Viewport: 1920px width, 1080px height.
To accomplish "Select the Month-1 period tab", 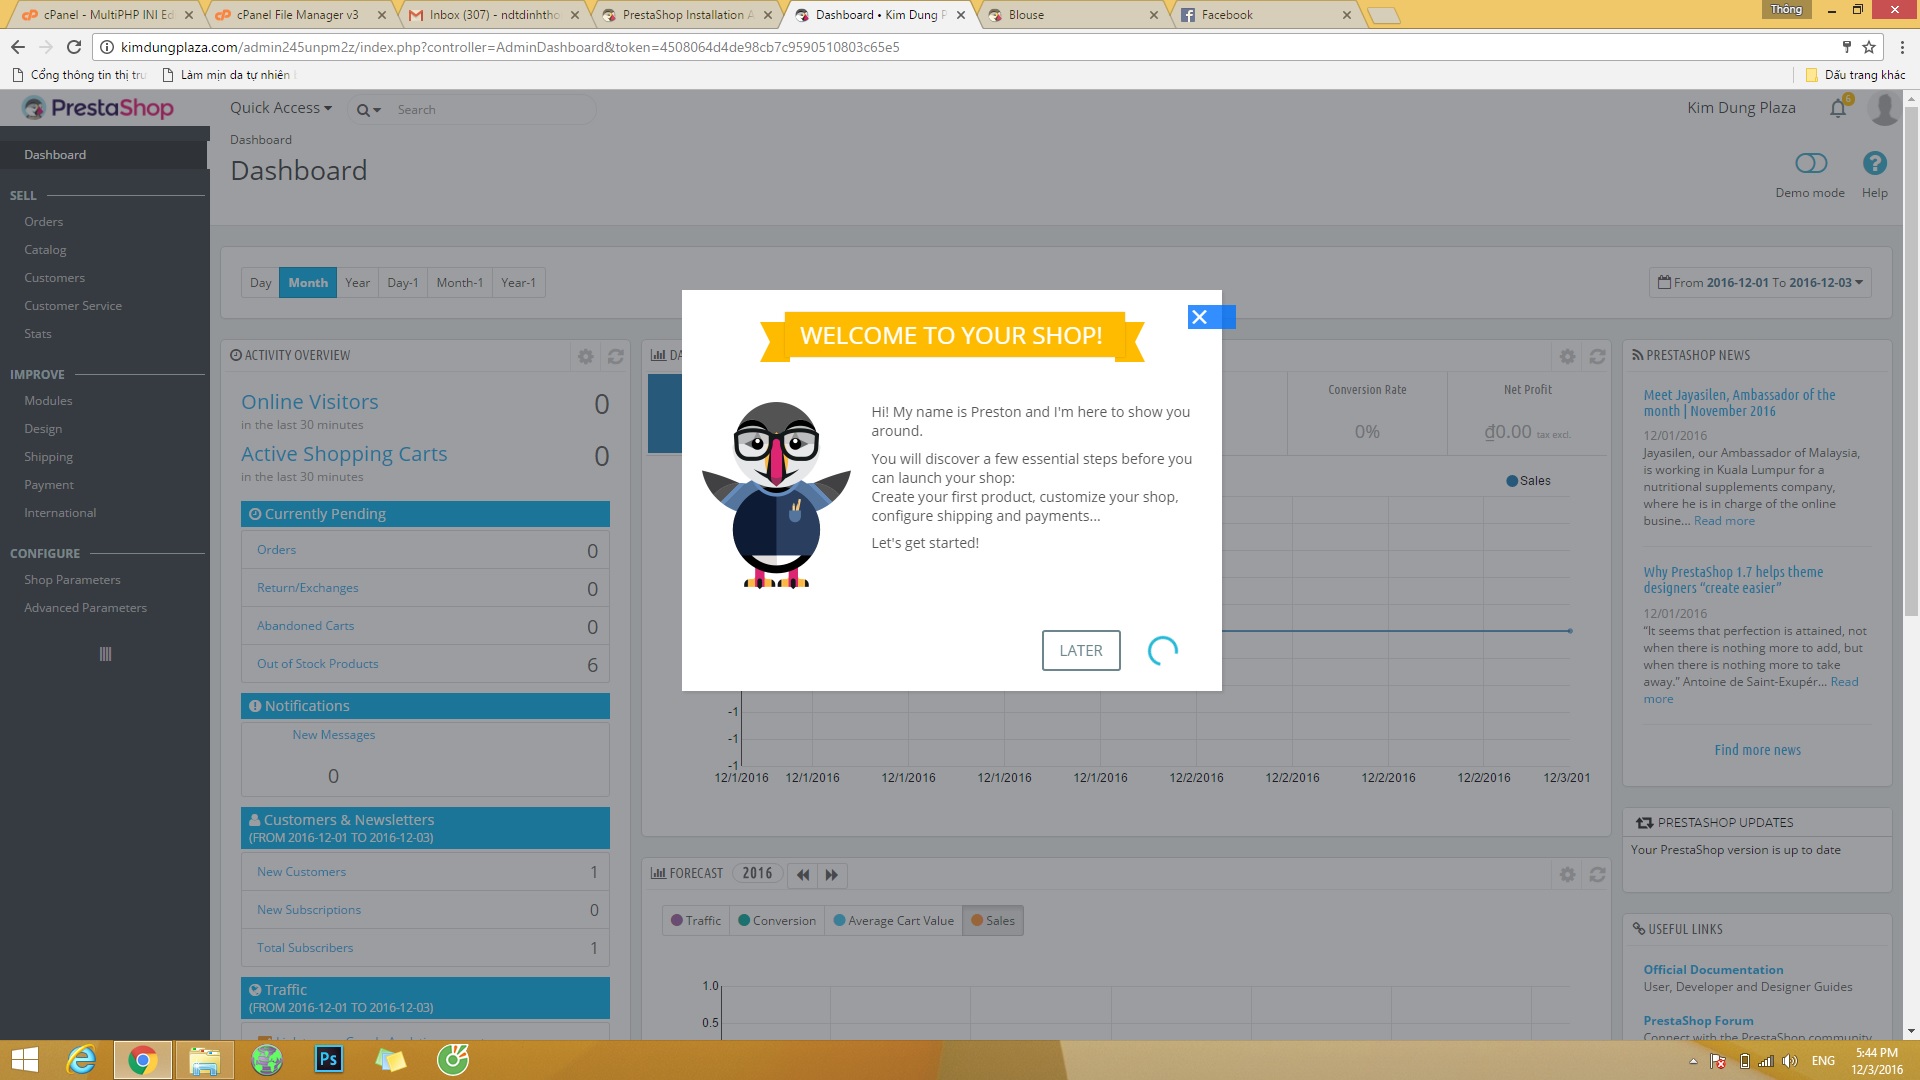I will (x=460, y=282).
